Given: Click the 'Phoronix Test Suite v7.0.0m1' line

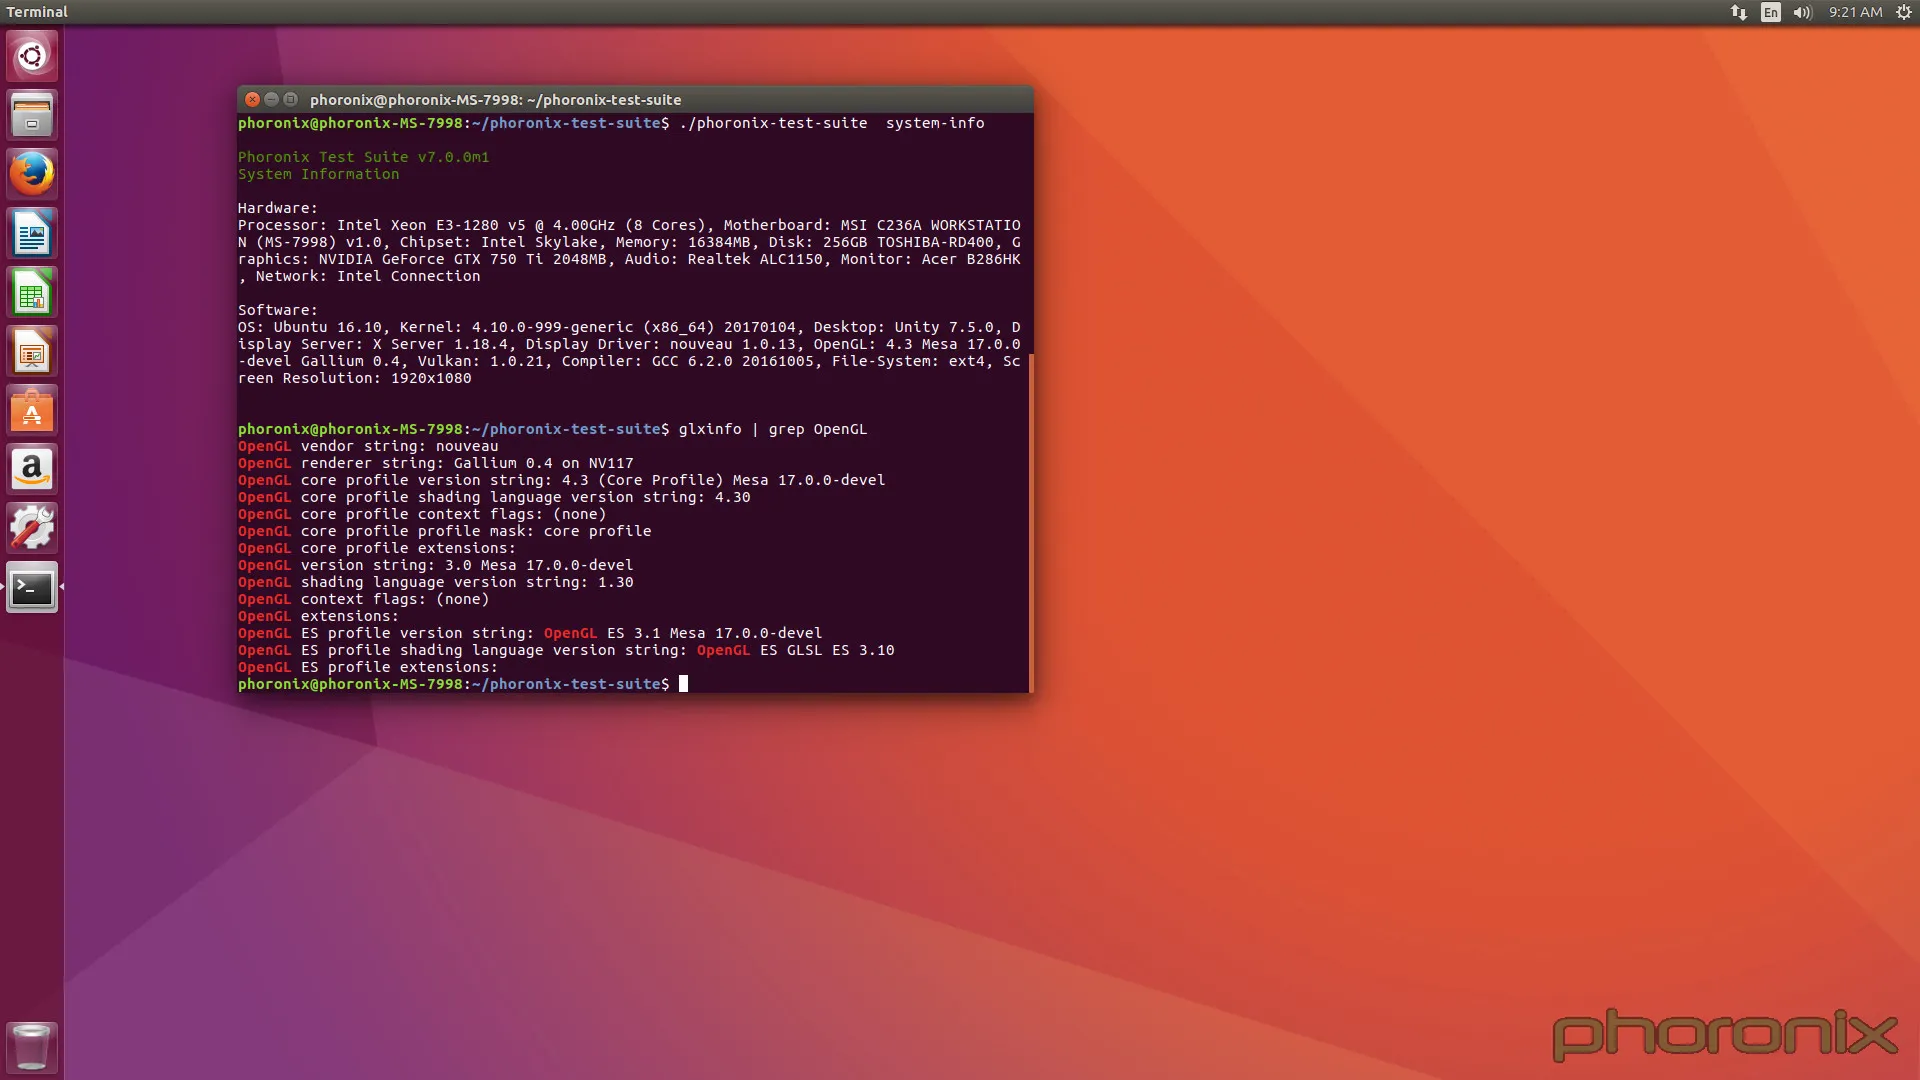Looking at the screenshot, I should [363, 157].
